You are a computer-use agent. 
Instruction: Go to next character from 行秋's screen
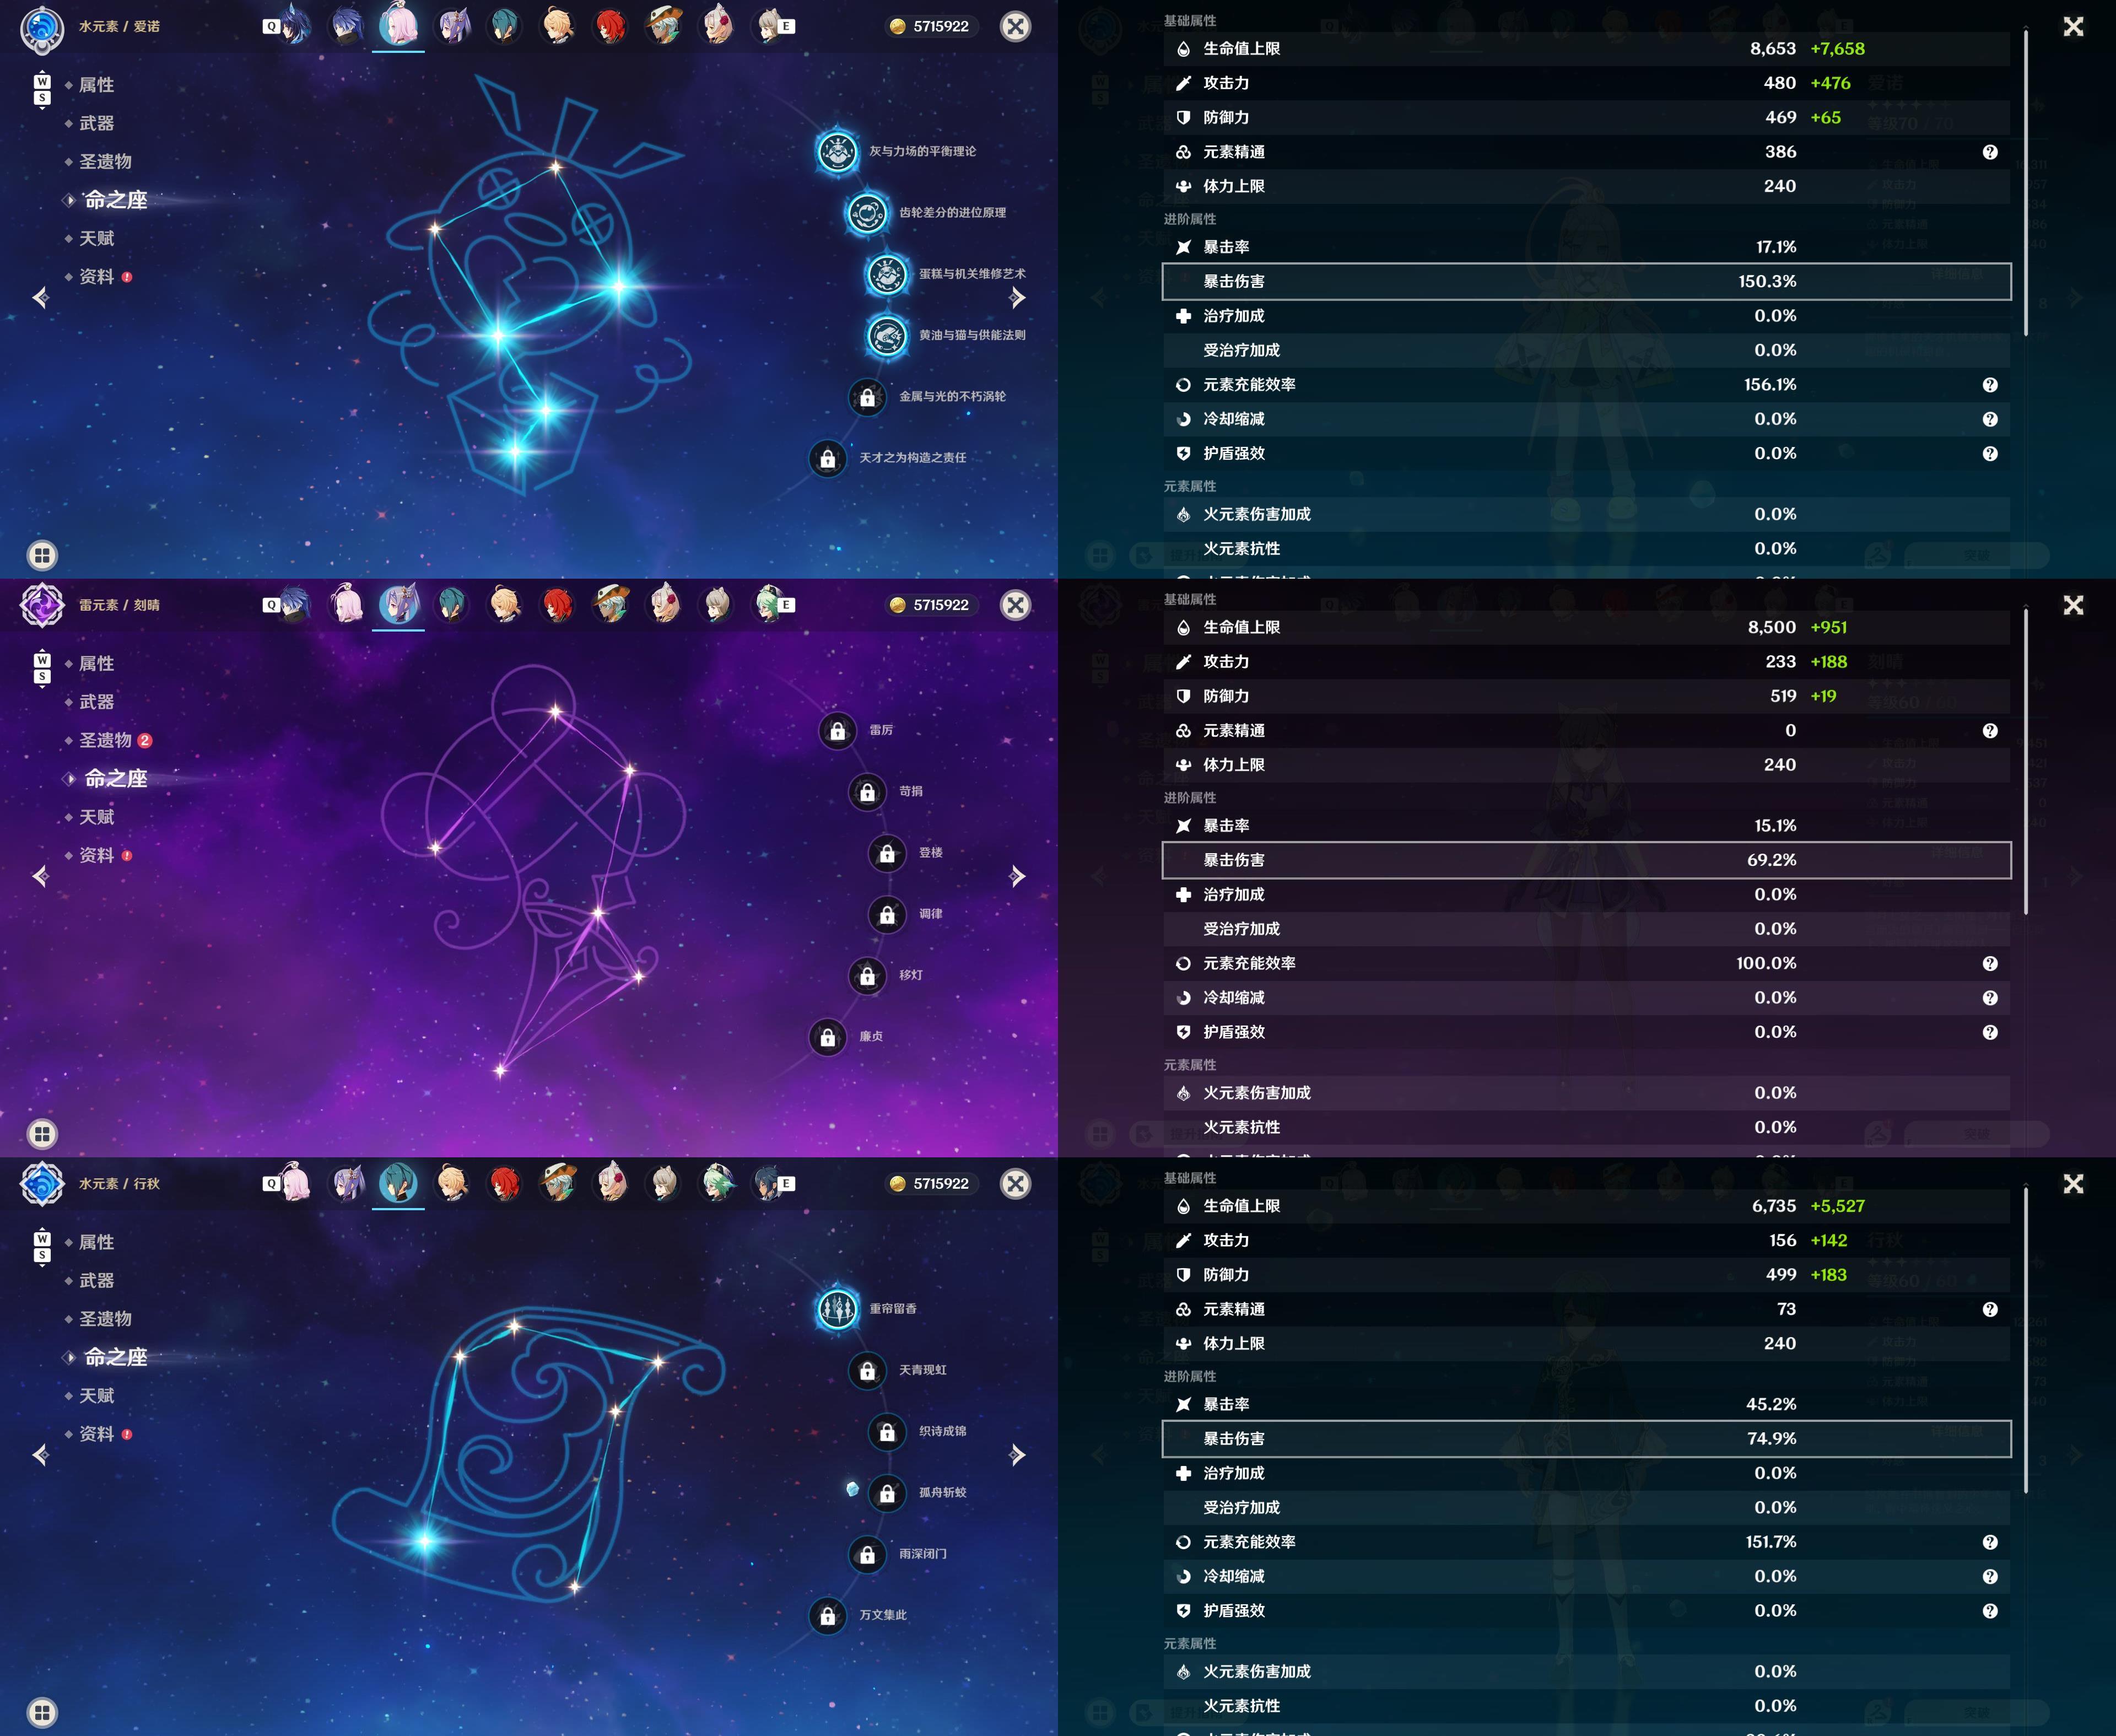pyautogui.click(x=1017, y=1455)
